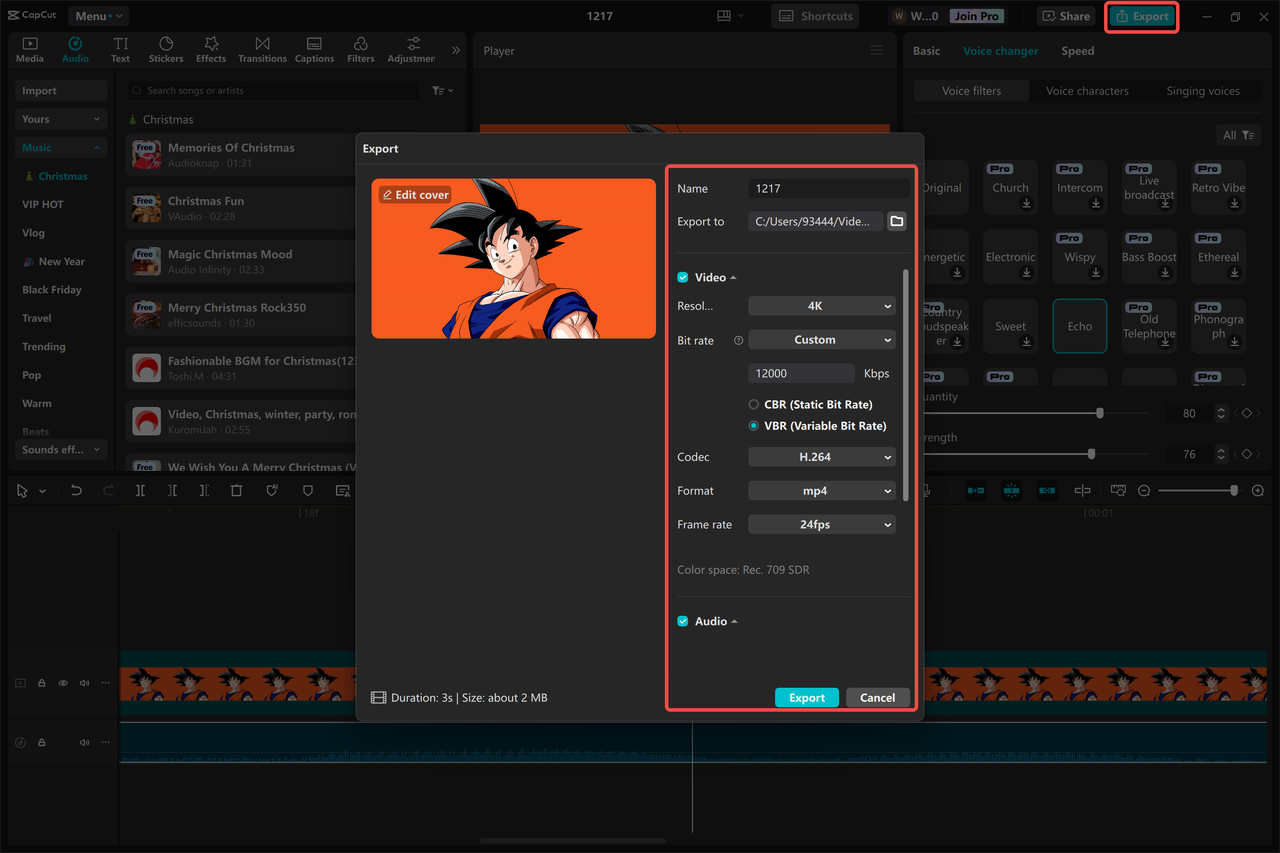This screenshot has width=1280, height=853.
Task: Open the Stickers panel
Action: pyautogui.click(x=166, y=49)
